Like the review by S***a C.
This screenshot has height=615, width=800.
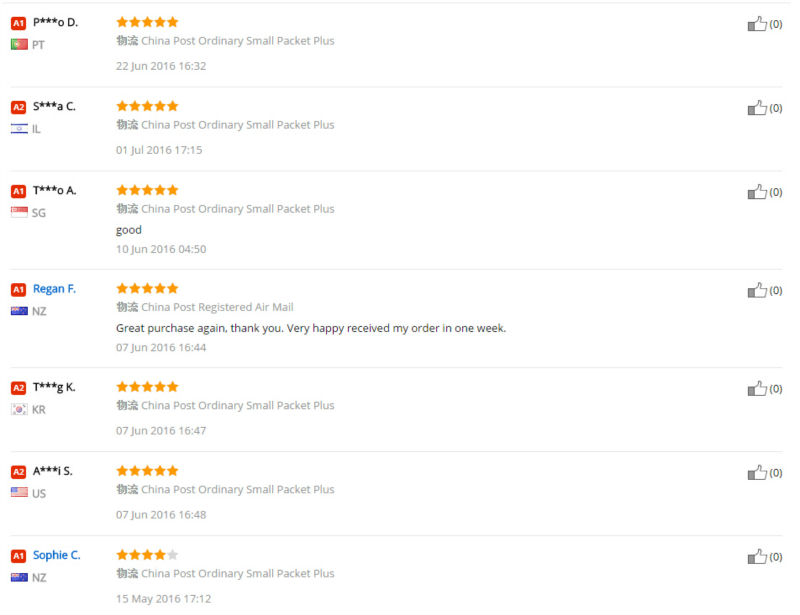pos(757,108)
